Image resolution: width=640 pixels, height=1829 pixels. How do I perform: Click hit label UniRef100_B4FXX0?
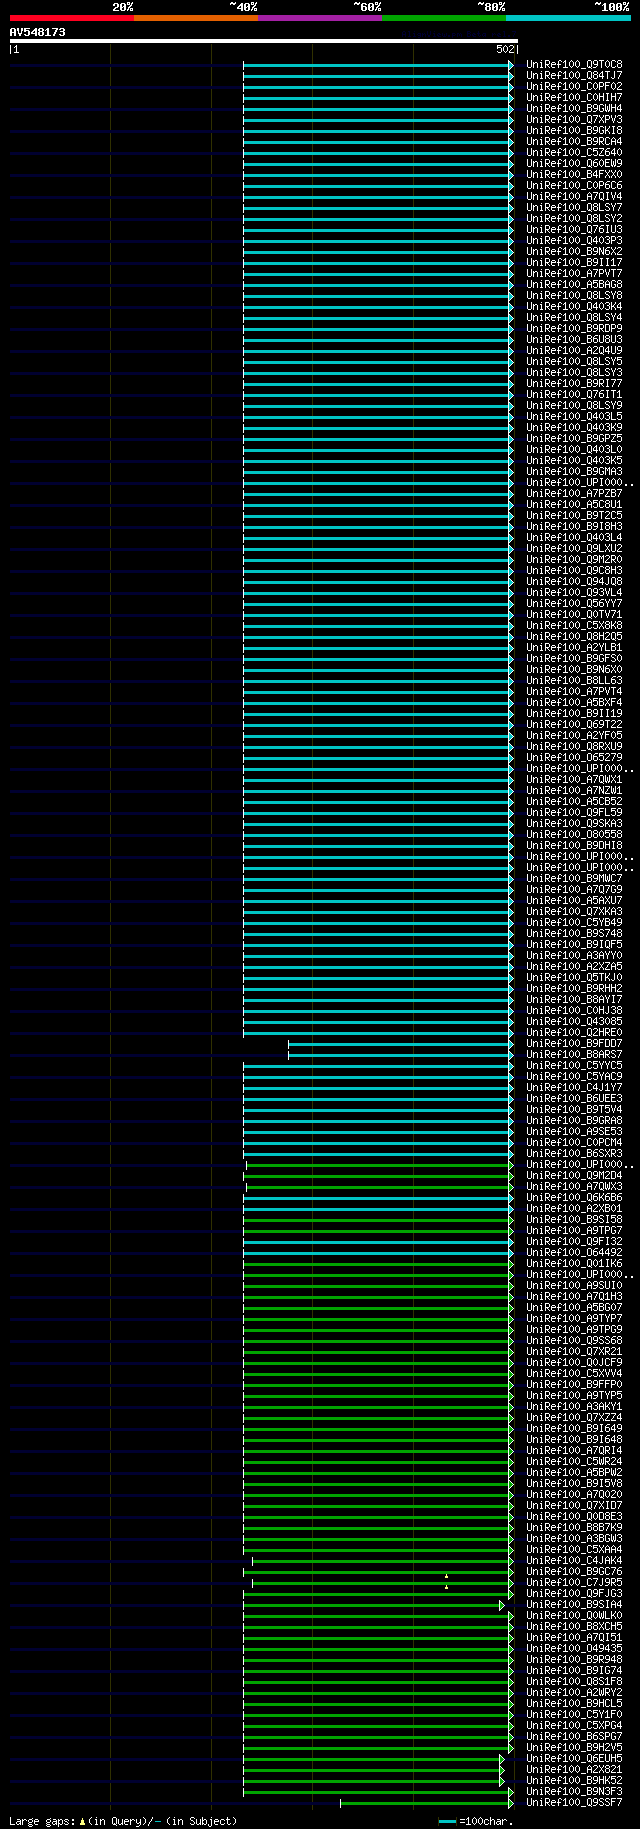coord(574,175)
